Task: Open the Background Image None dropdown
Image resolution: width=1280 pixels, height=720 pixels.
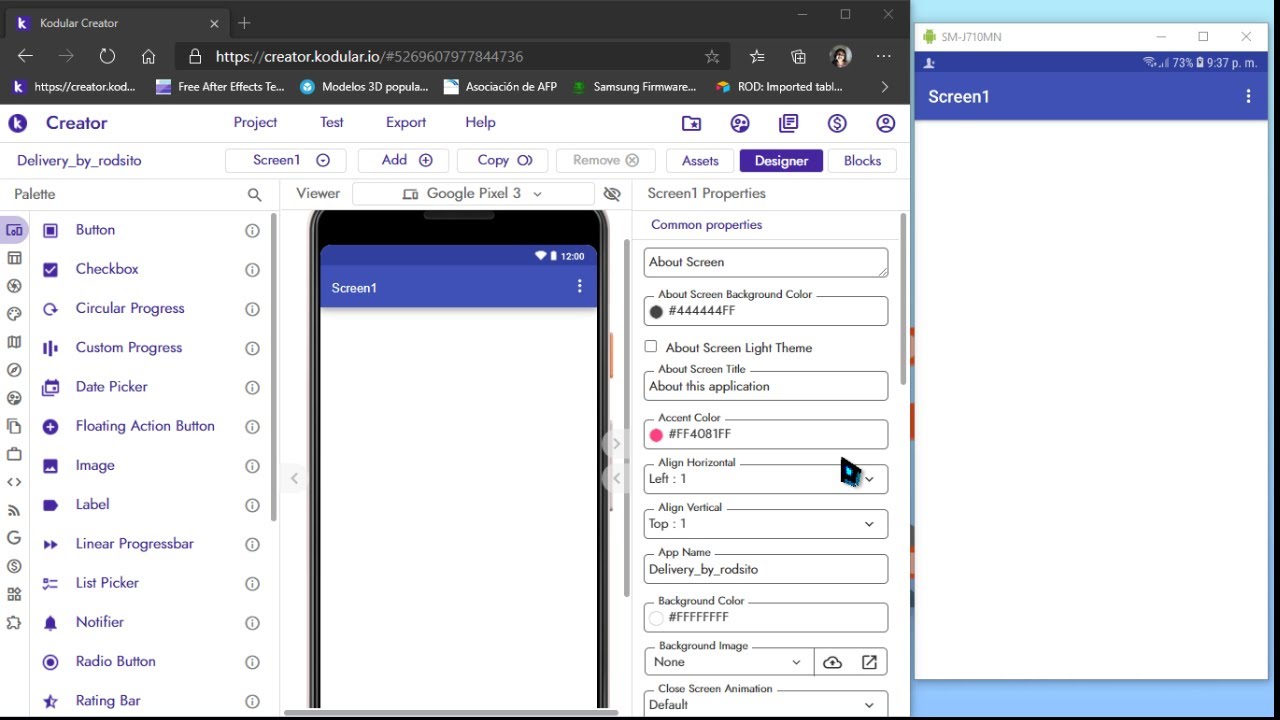Action: 728,662
